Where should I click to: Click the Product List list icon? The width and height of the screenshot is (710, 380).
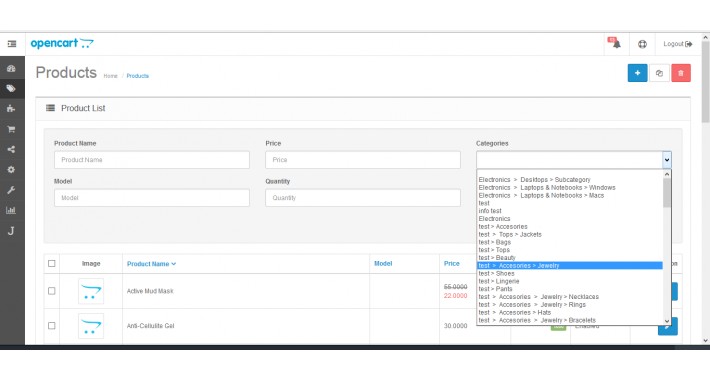tap(50, 108)
